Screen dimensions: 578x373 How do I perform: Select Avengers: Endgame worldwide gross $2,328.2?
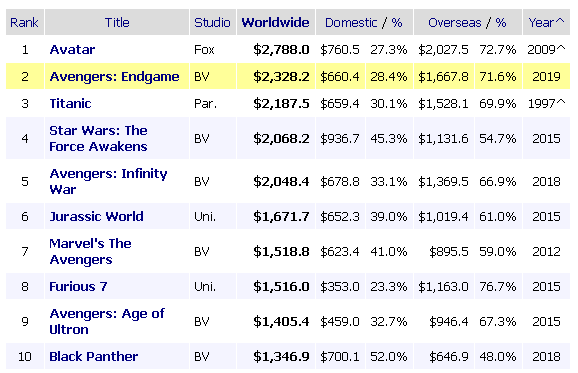(x=281, y=77)
